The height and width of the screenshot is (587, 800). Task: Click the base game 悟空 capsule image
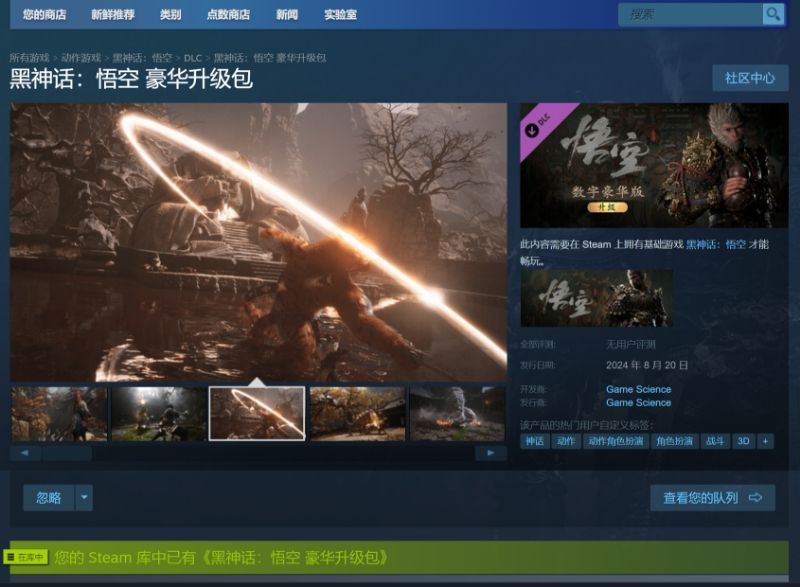[596, 298]
